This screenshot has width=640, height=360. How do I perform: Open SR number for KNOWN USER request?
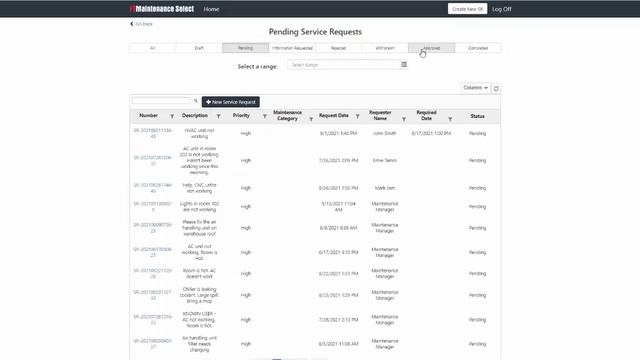pyautogui.click(x=153, y=320)
